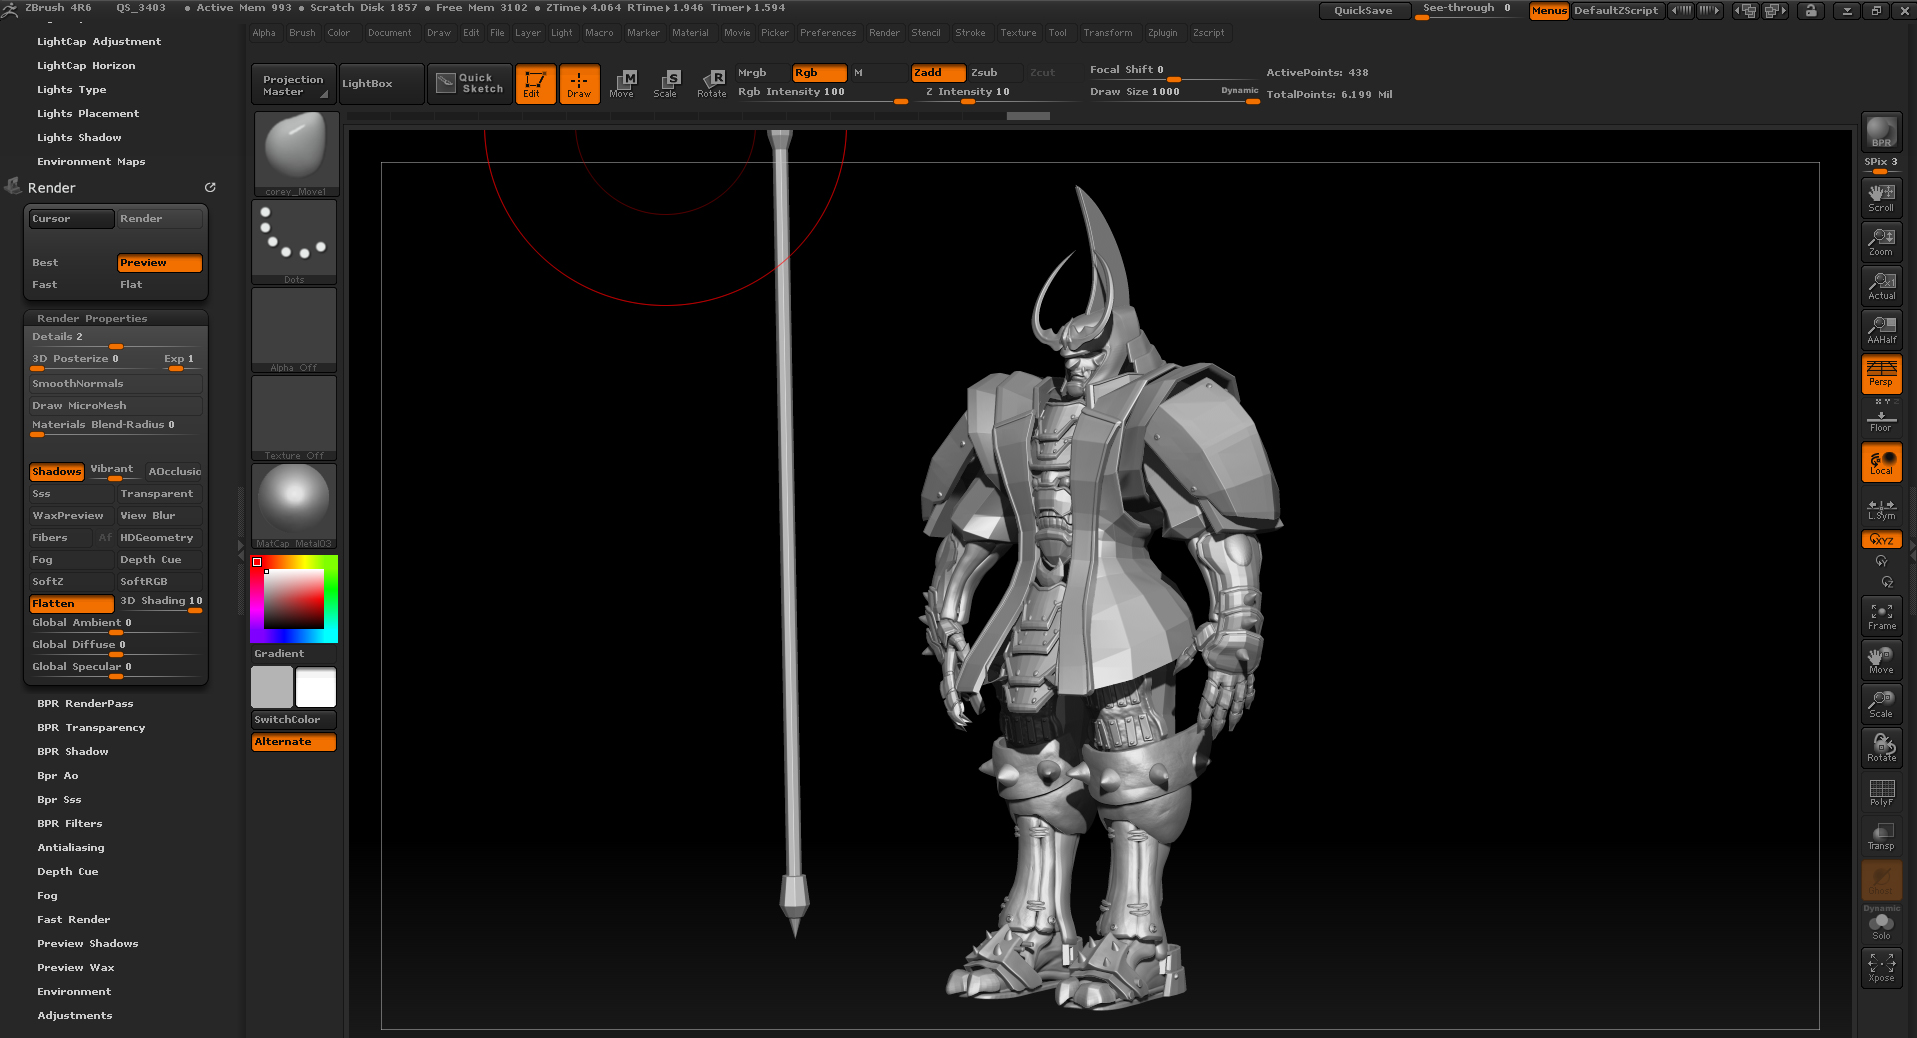Click the AAHalf icon
The width and height of the screenshot is (1917, 1038).
1881,329
